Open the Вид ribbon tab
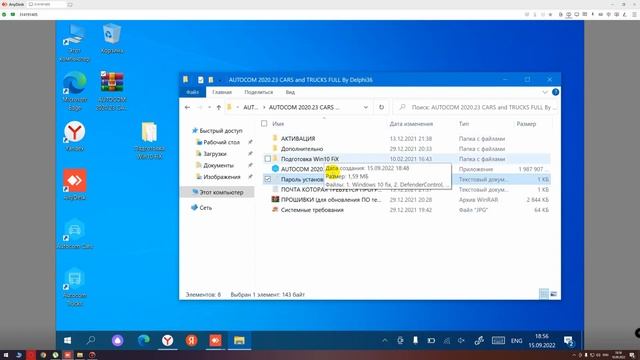The height and width of the screenshot is (360, 640). point(290,92)
